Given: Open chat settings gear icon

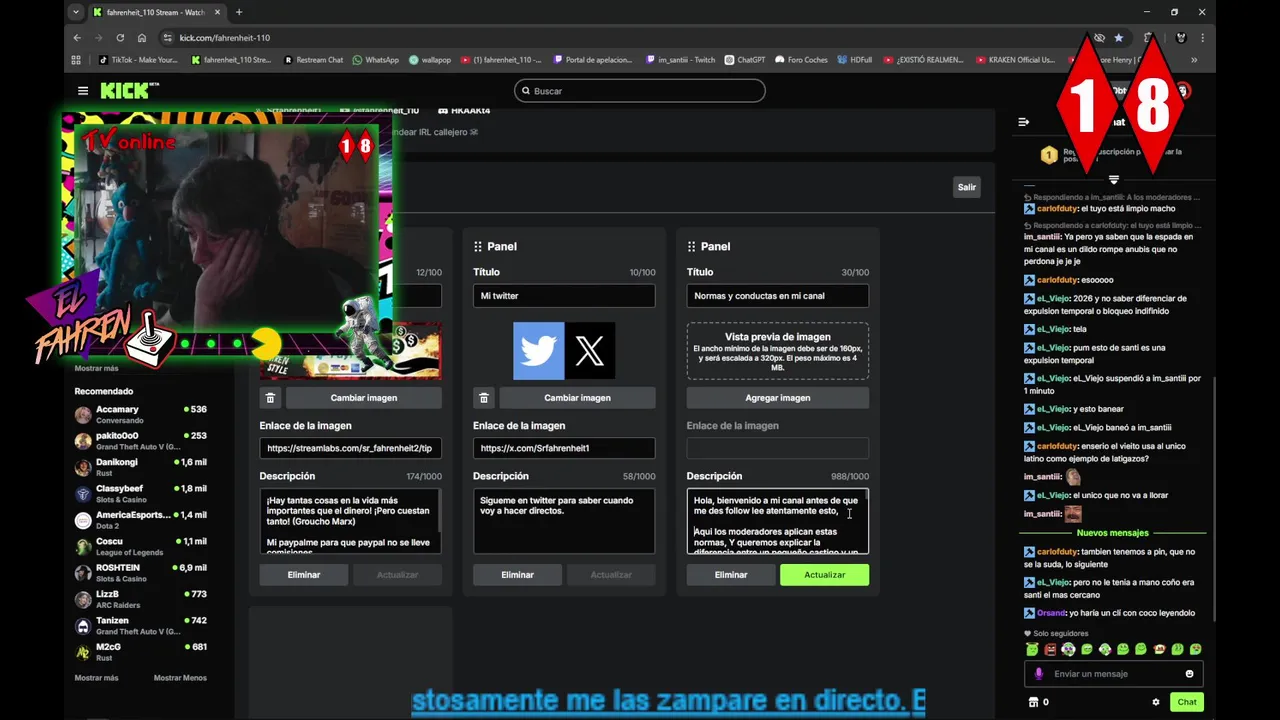Looking at the screenshot, I should point(1156,702).
